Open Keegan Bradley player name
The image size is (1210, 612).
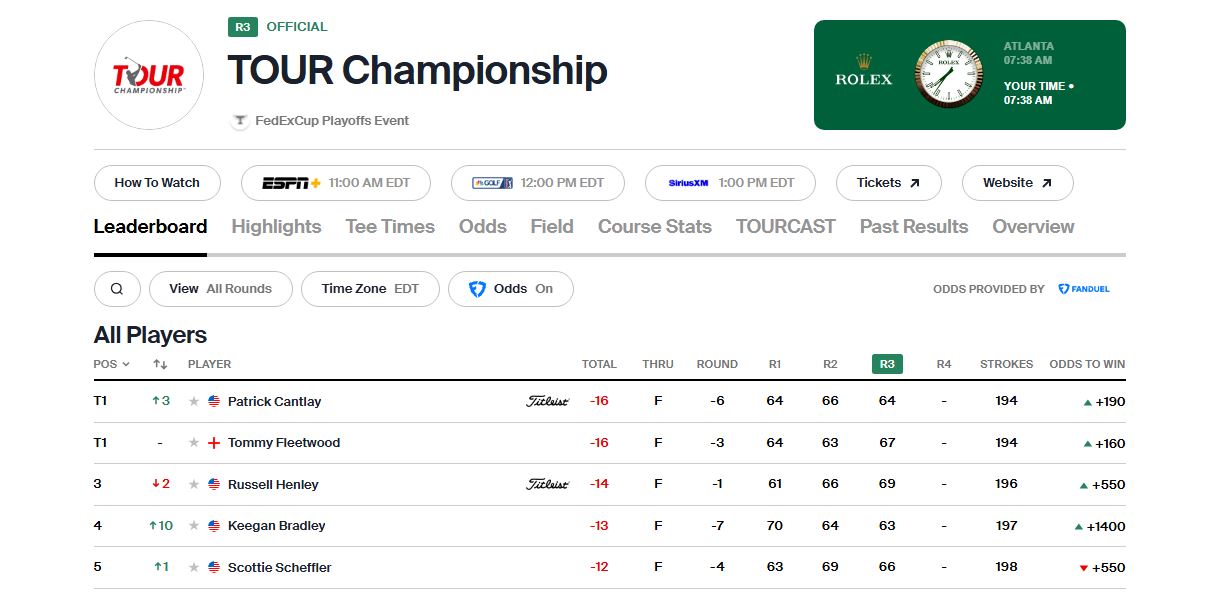[x=277, y=526]
